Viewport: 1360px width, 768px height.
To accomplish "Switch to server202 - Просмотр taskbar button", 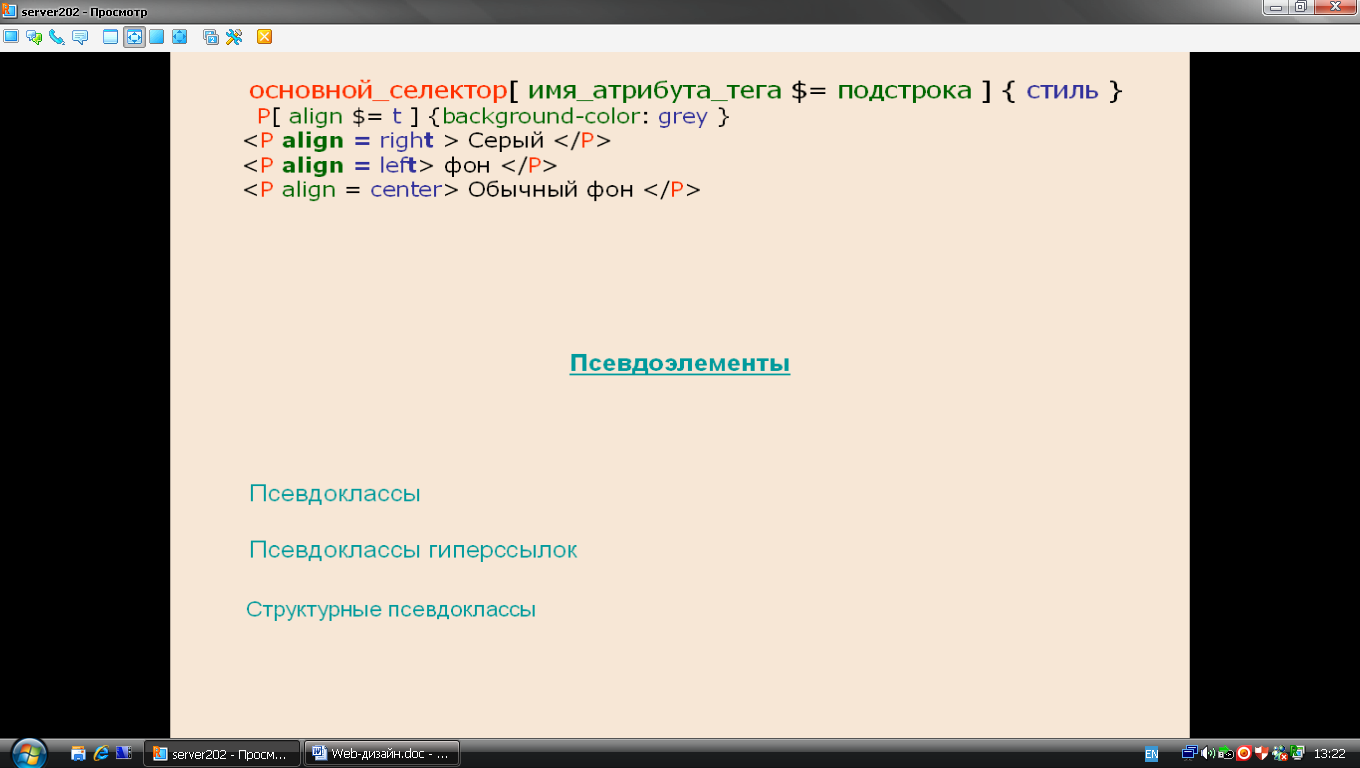I will (223, 754).
